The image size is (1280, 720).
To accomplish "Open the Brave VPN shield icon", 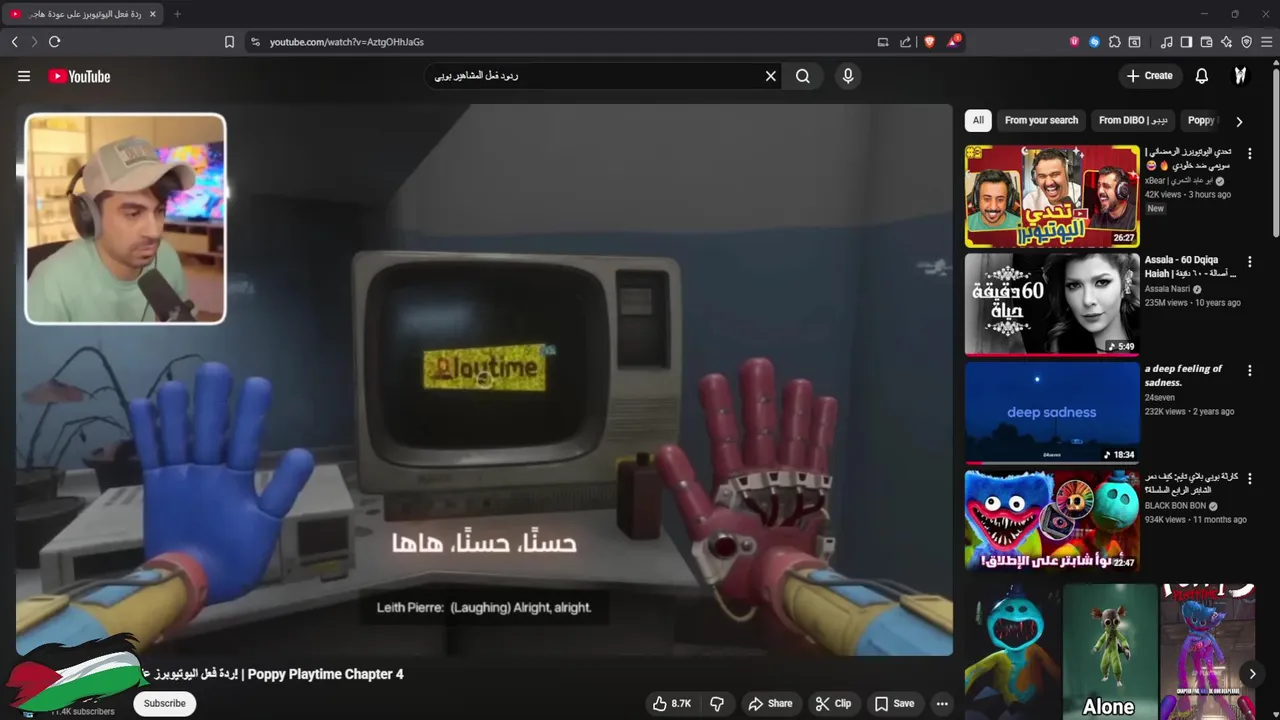I will click(x=1246, y=42).
